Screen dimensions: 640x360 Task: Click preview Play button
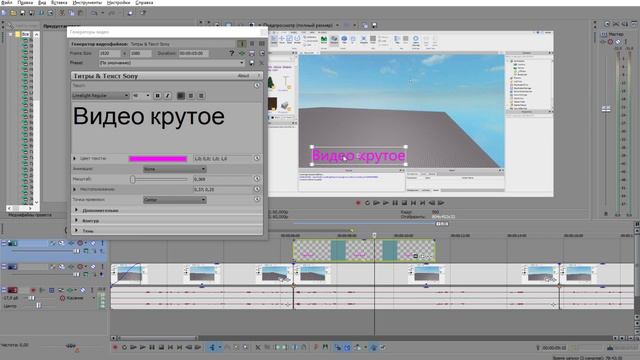click(x=386, y=203)
